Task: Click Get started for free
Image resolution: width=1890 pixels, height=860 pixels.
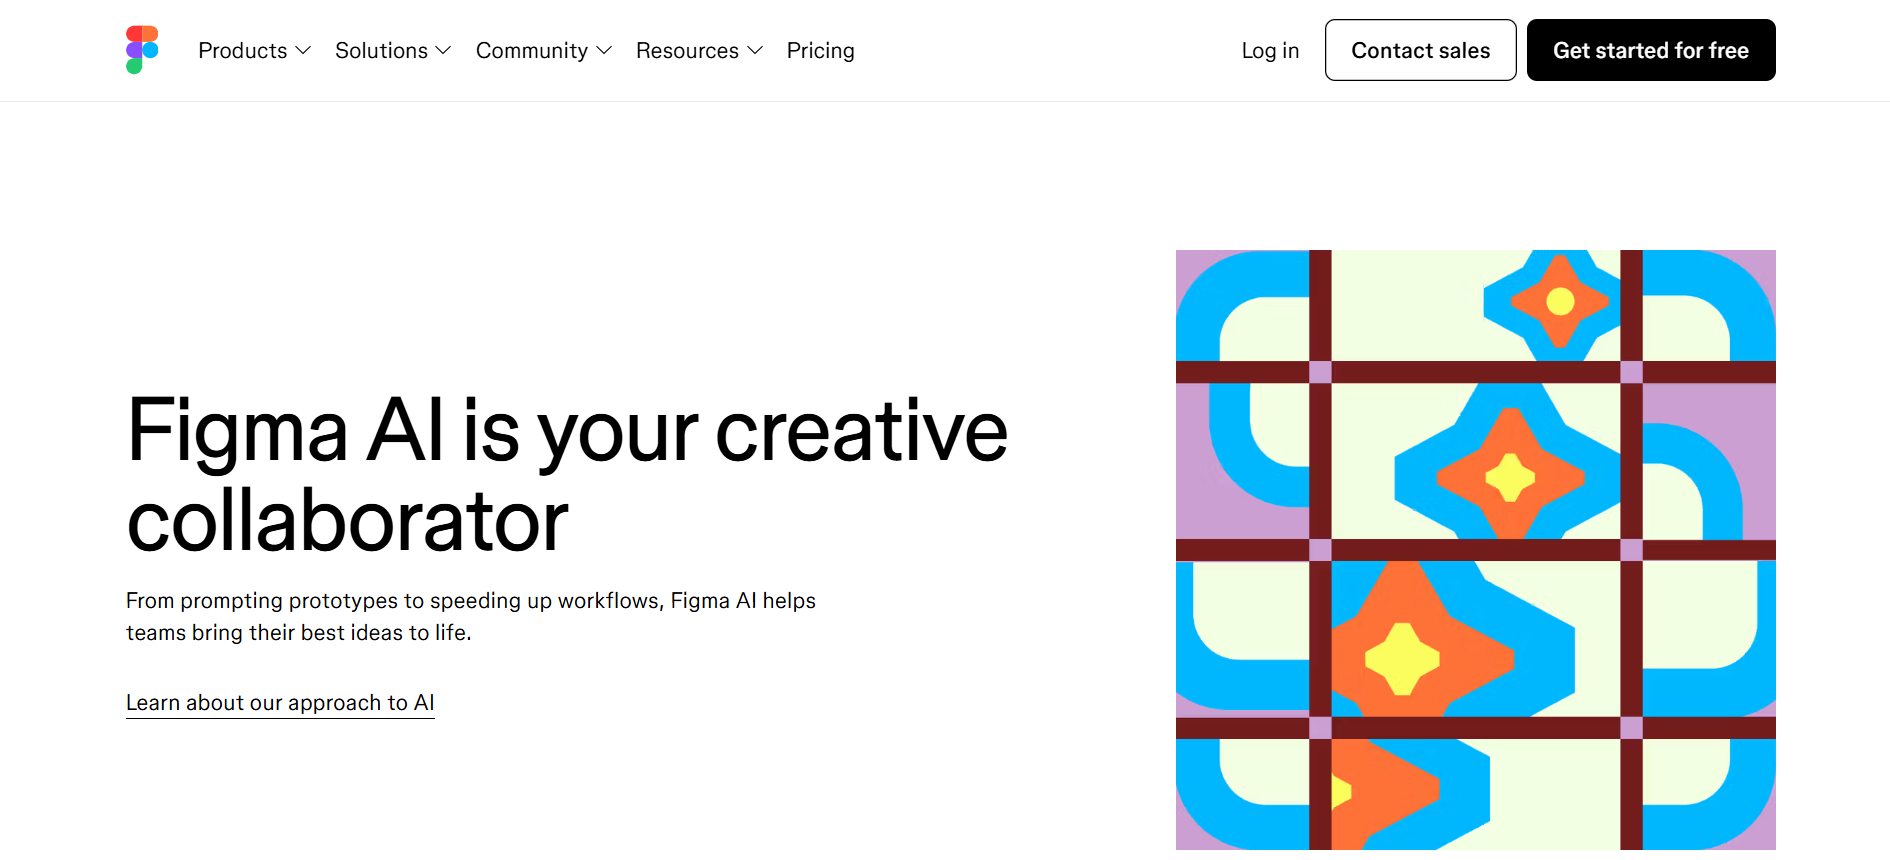Action: (x=1650, y=50)
